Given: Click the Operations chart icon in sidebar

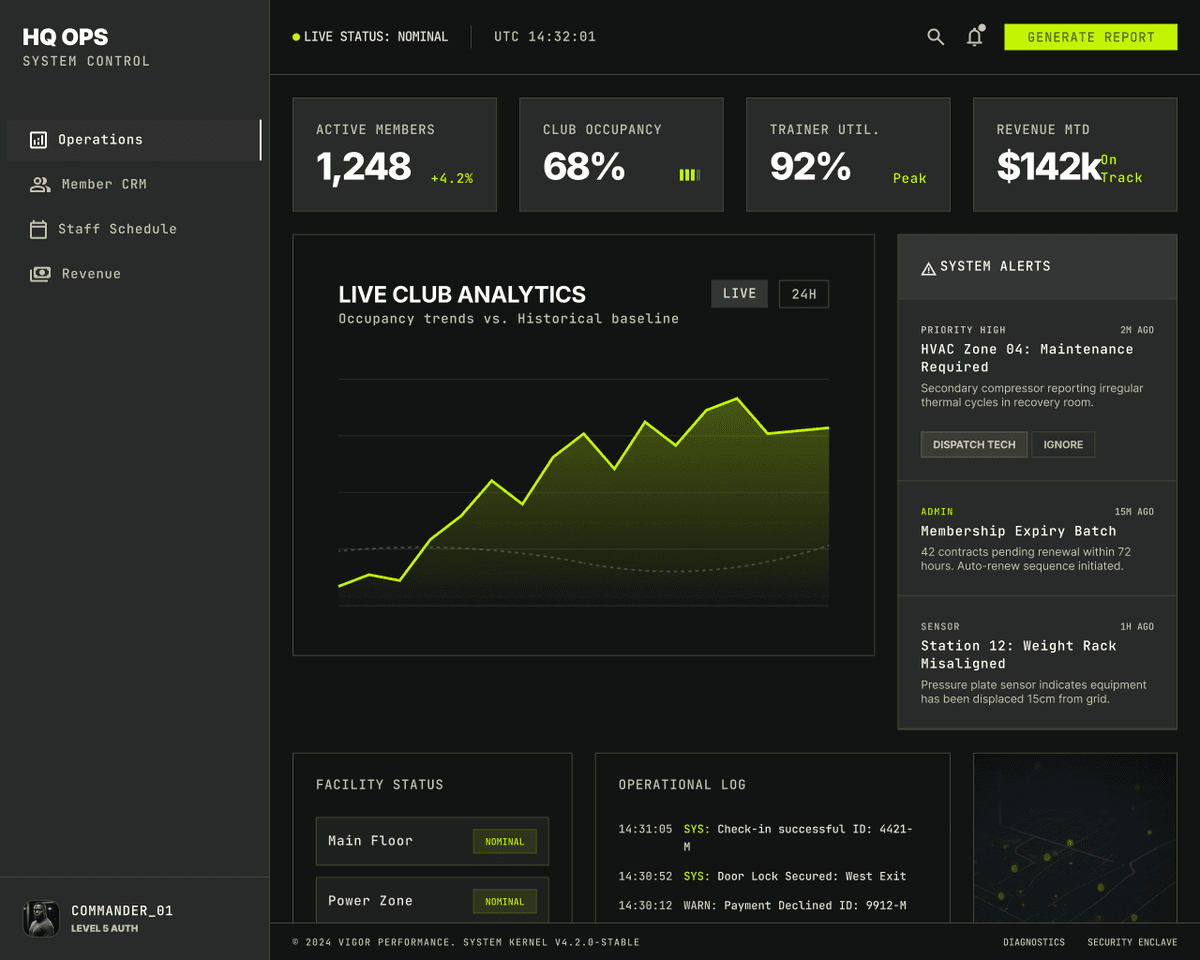Looking at the screenshot, I should [x=38, y=140].
